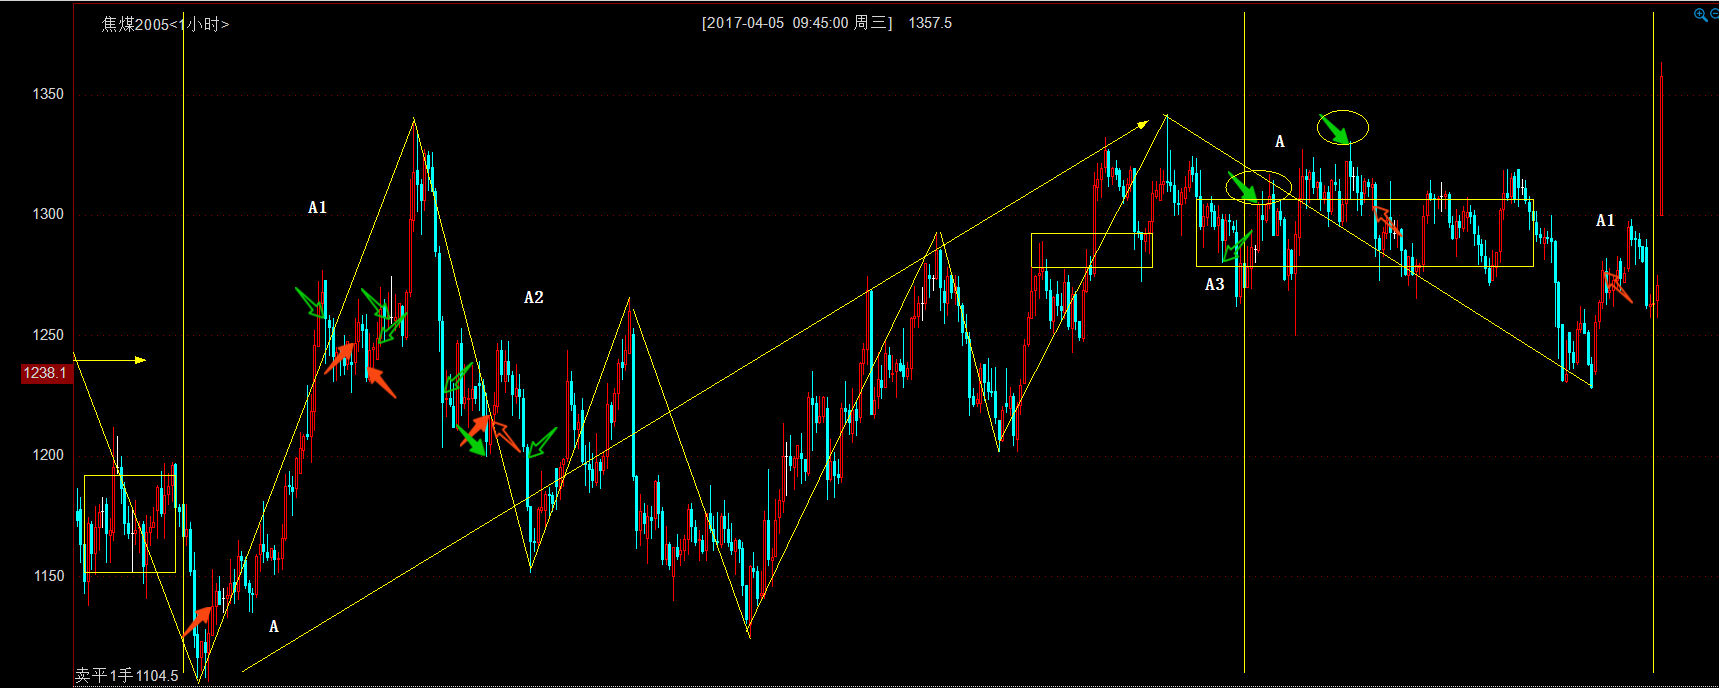Click the 1250 price axis label
Screen dimensions: 1719x688
[x=48, y=335]
